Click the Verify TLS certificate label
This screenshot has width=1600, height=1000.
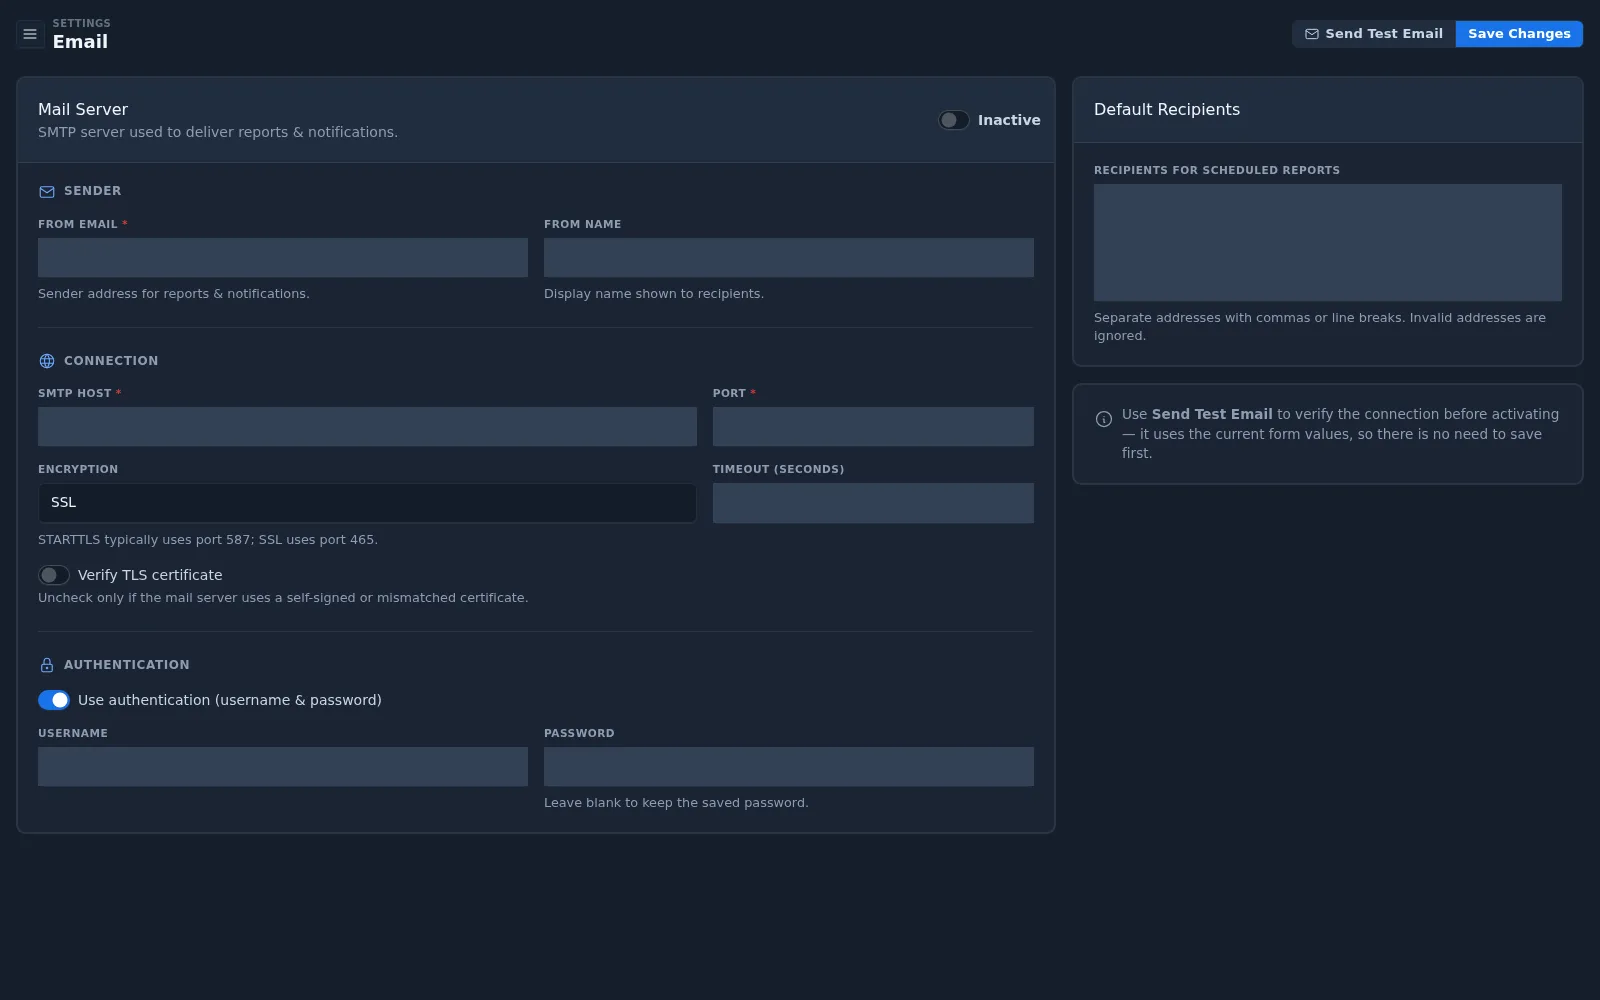(150, 575)
